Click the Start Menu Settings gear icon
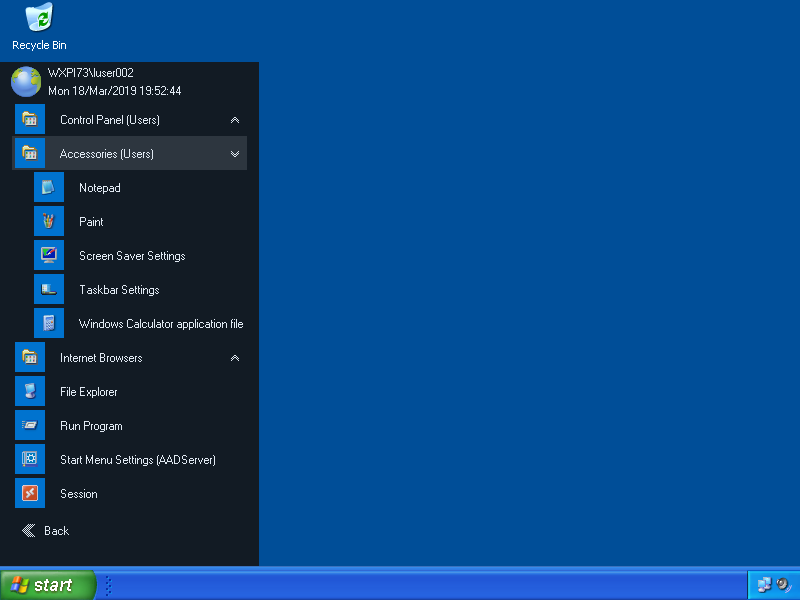 [x=30, y=460]
